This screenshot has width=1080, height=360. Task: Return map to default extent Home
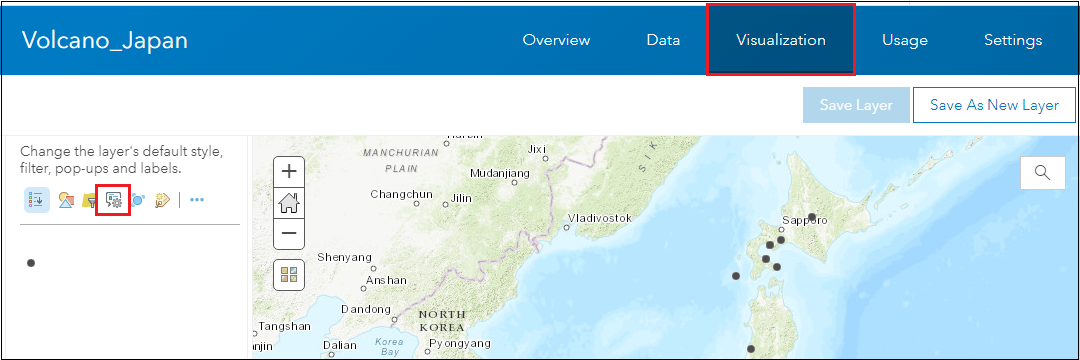pos(289,203)
